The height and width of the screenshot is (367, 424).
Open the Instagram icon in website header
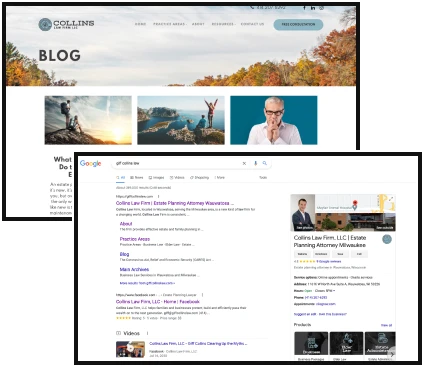click(321, 8)
